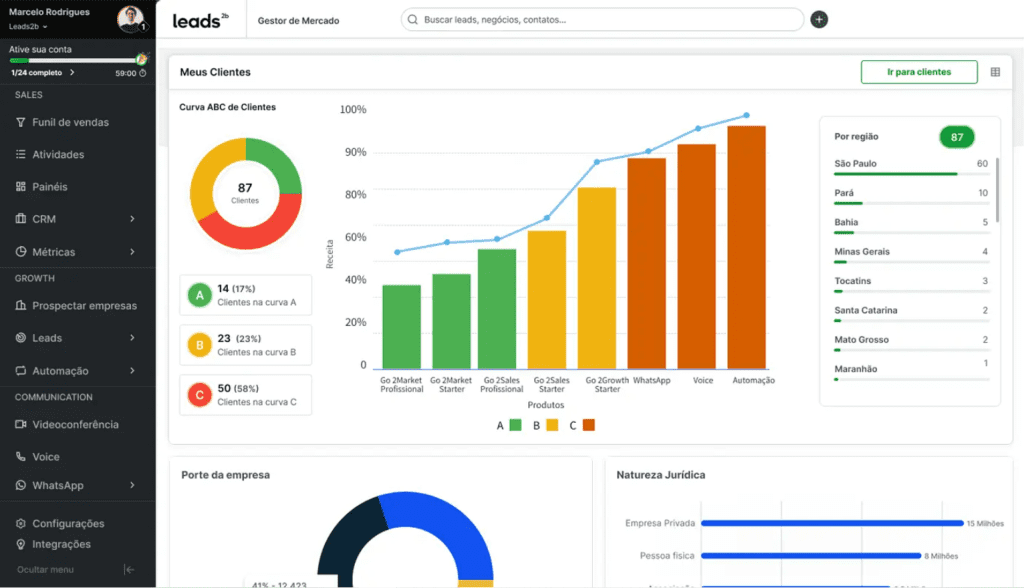Viewport: 1024px width, 588px height.
Task: Open Videoconferência menu item
Action: [x=78, y=424]
